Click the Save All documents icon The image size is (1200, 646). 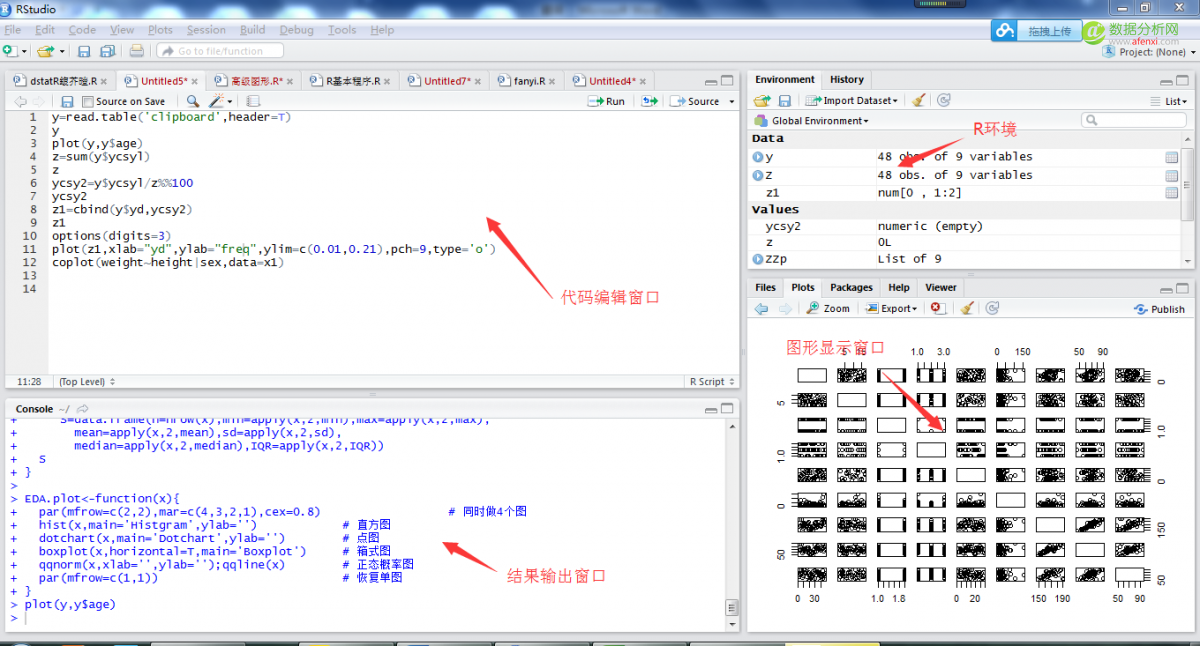107,51
